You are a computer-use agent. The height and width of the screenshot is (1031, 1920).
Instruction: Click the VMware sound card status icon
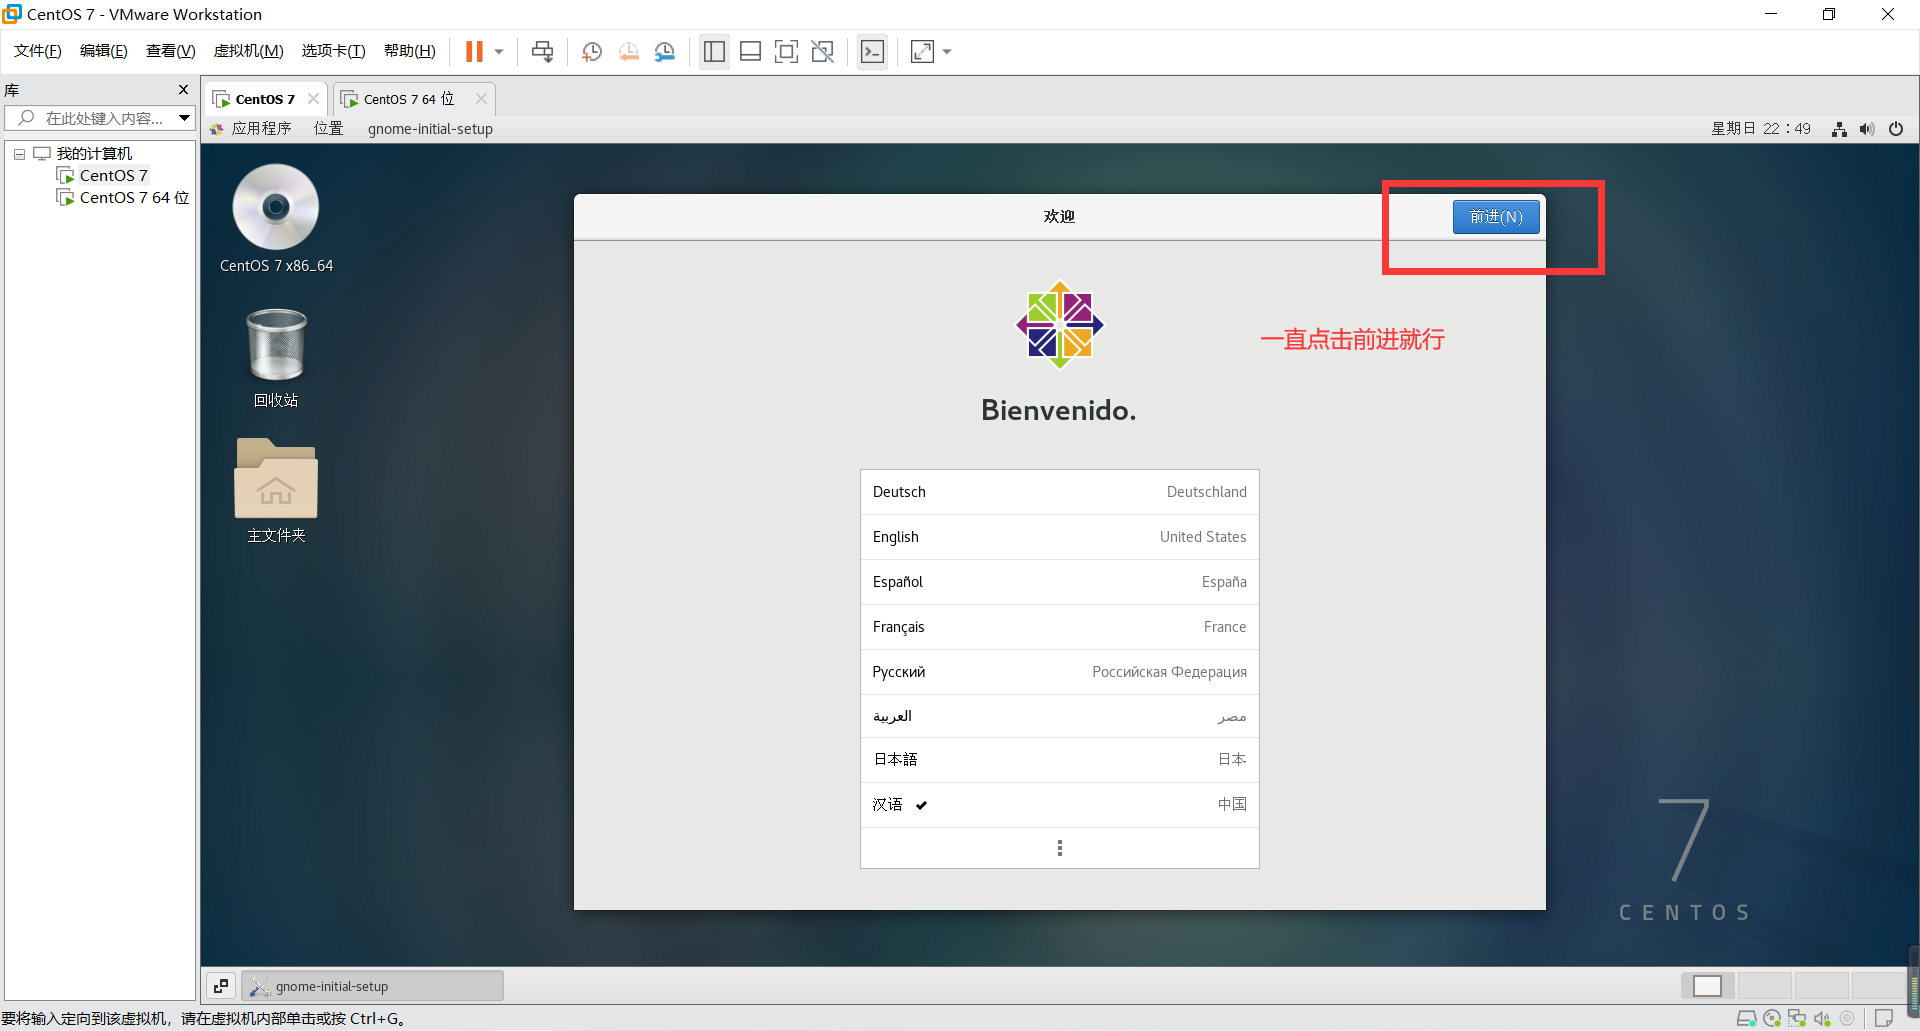1822,1019
